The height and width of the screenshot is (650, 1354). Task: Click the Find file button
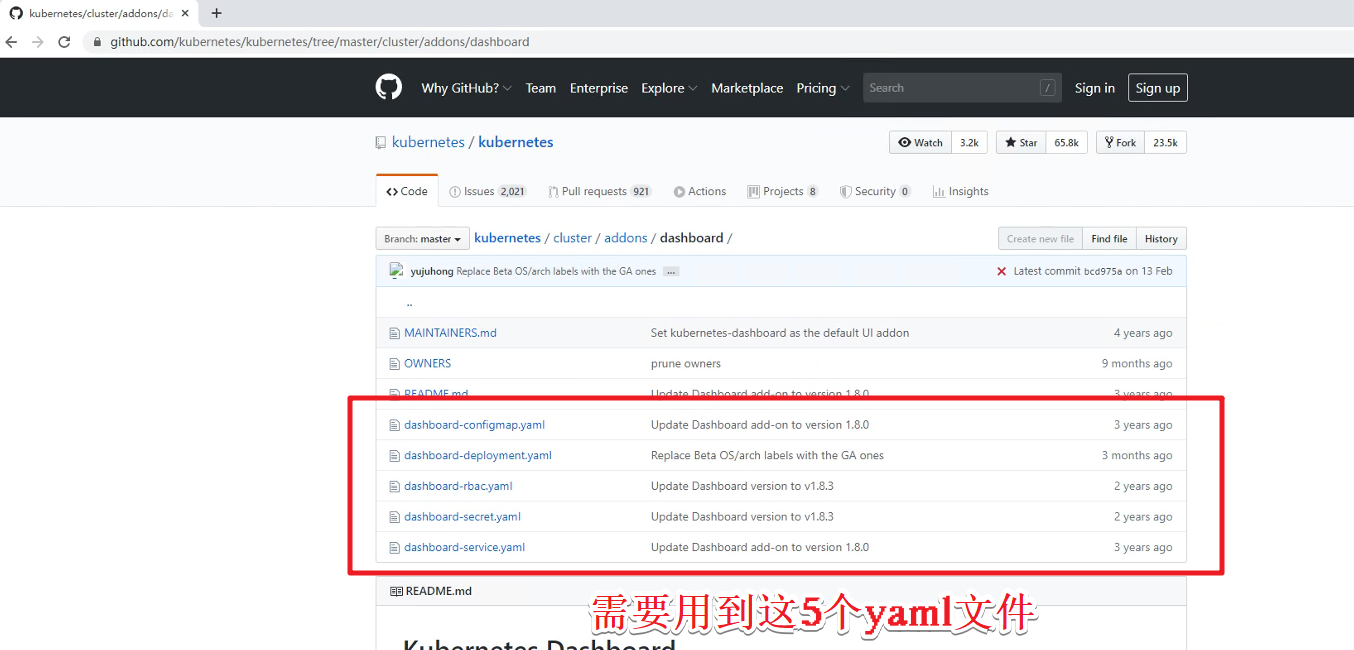(1109, 239)
